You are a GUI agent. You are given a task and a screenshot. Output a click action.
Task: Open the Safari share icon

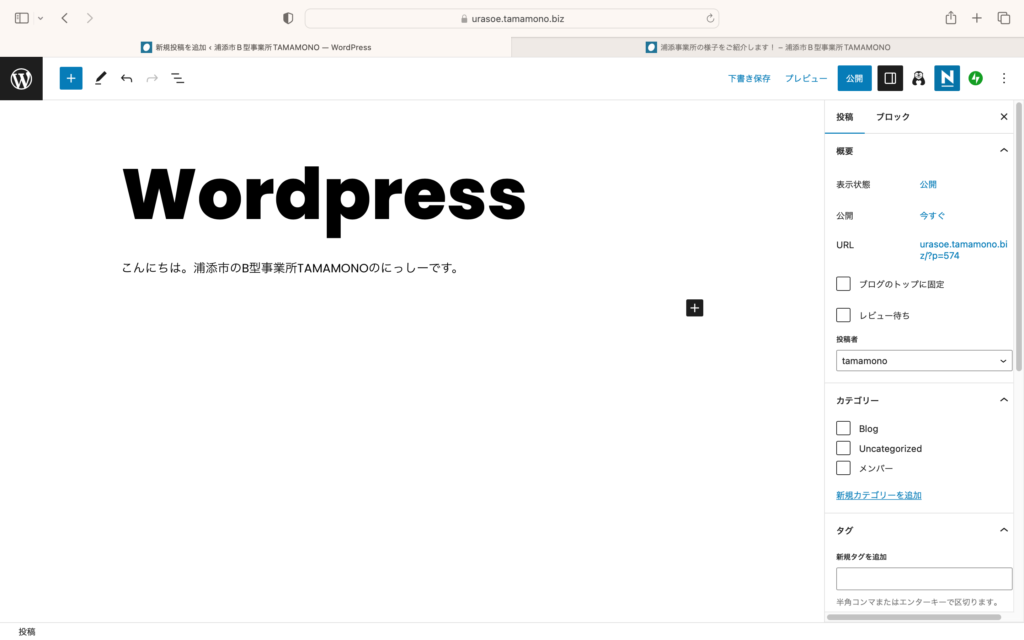[x=951, y=18]
